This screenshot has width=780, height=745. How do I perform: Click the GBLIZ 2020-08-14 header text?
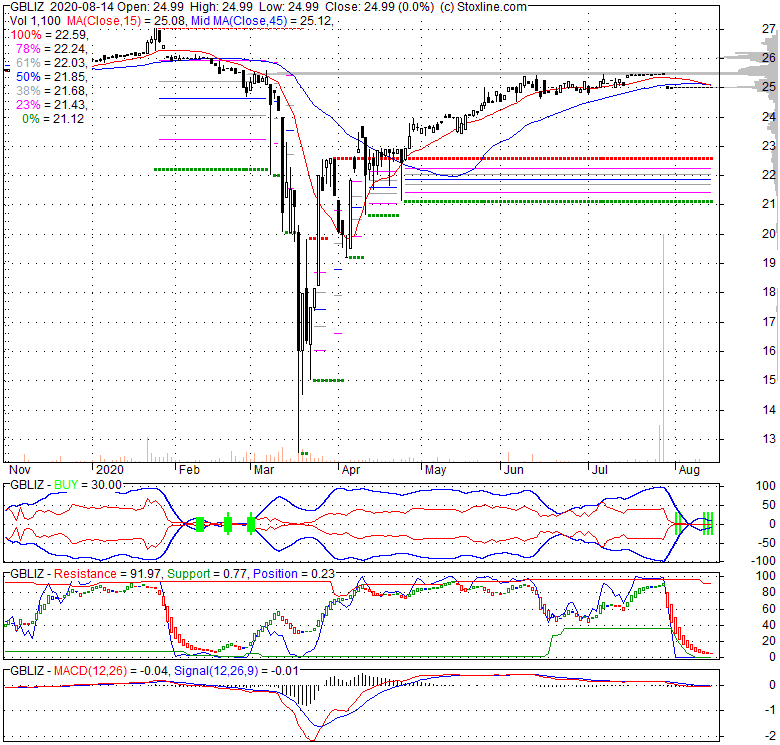(62, 7)
